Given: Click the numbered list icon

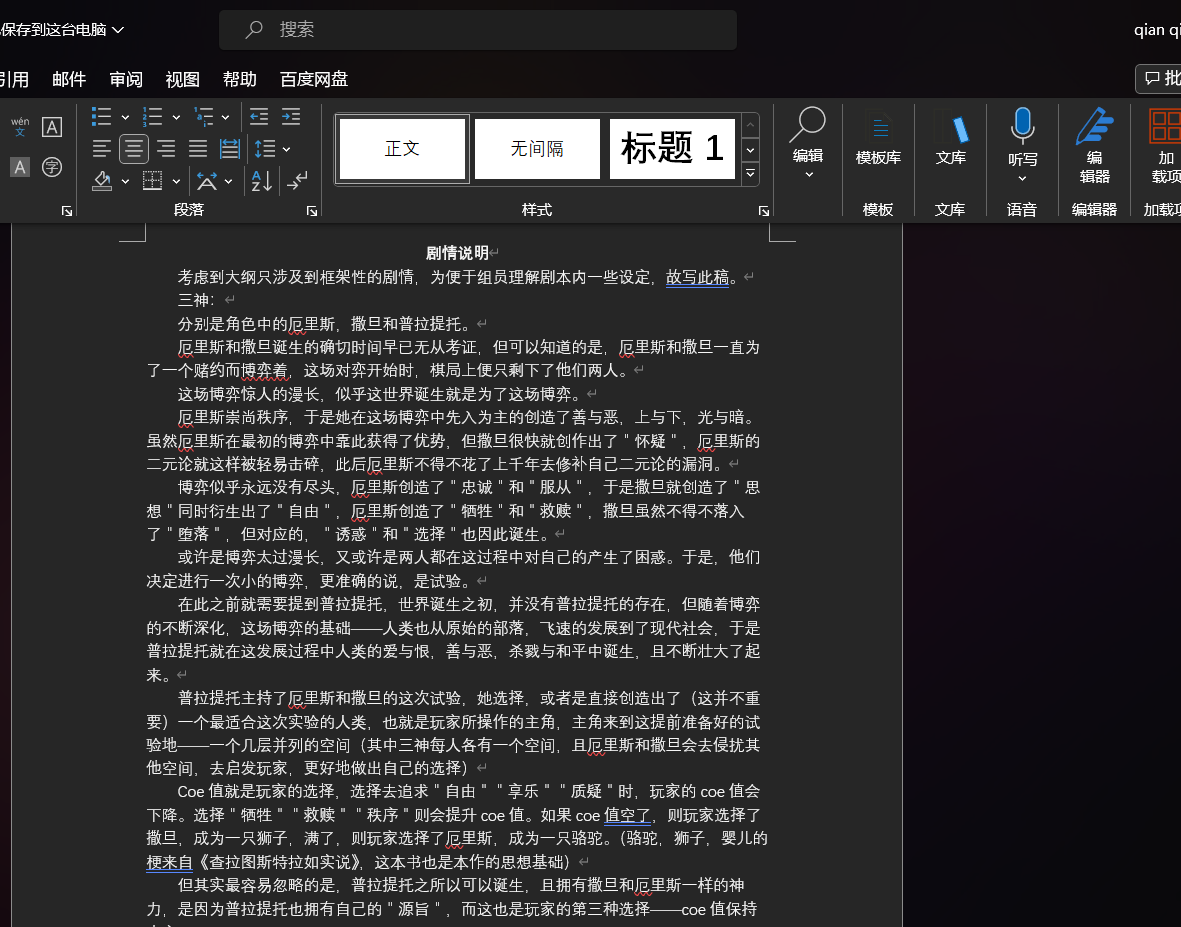Looking at the screenshot, I should coord(153,117).
